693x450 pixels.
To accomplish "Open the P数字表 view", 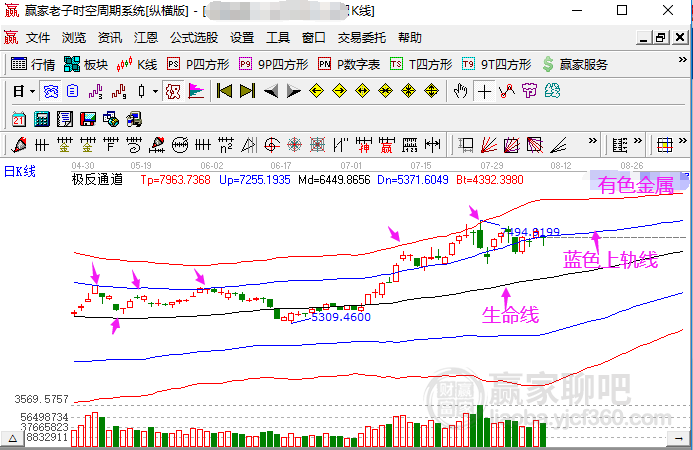I will 349,65.
